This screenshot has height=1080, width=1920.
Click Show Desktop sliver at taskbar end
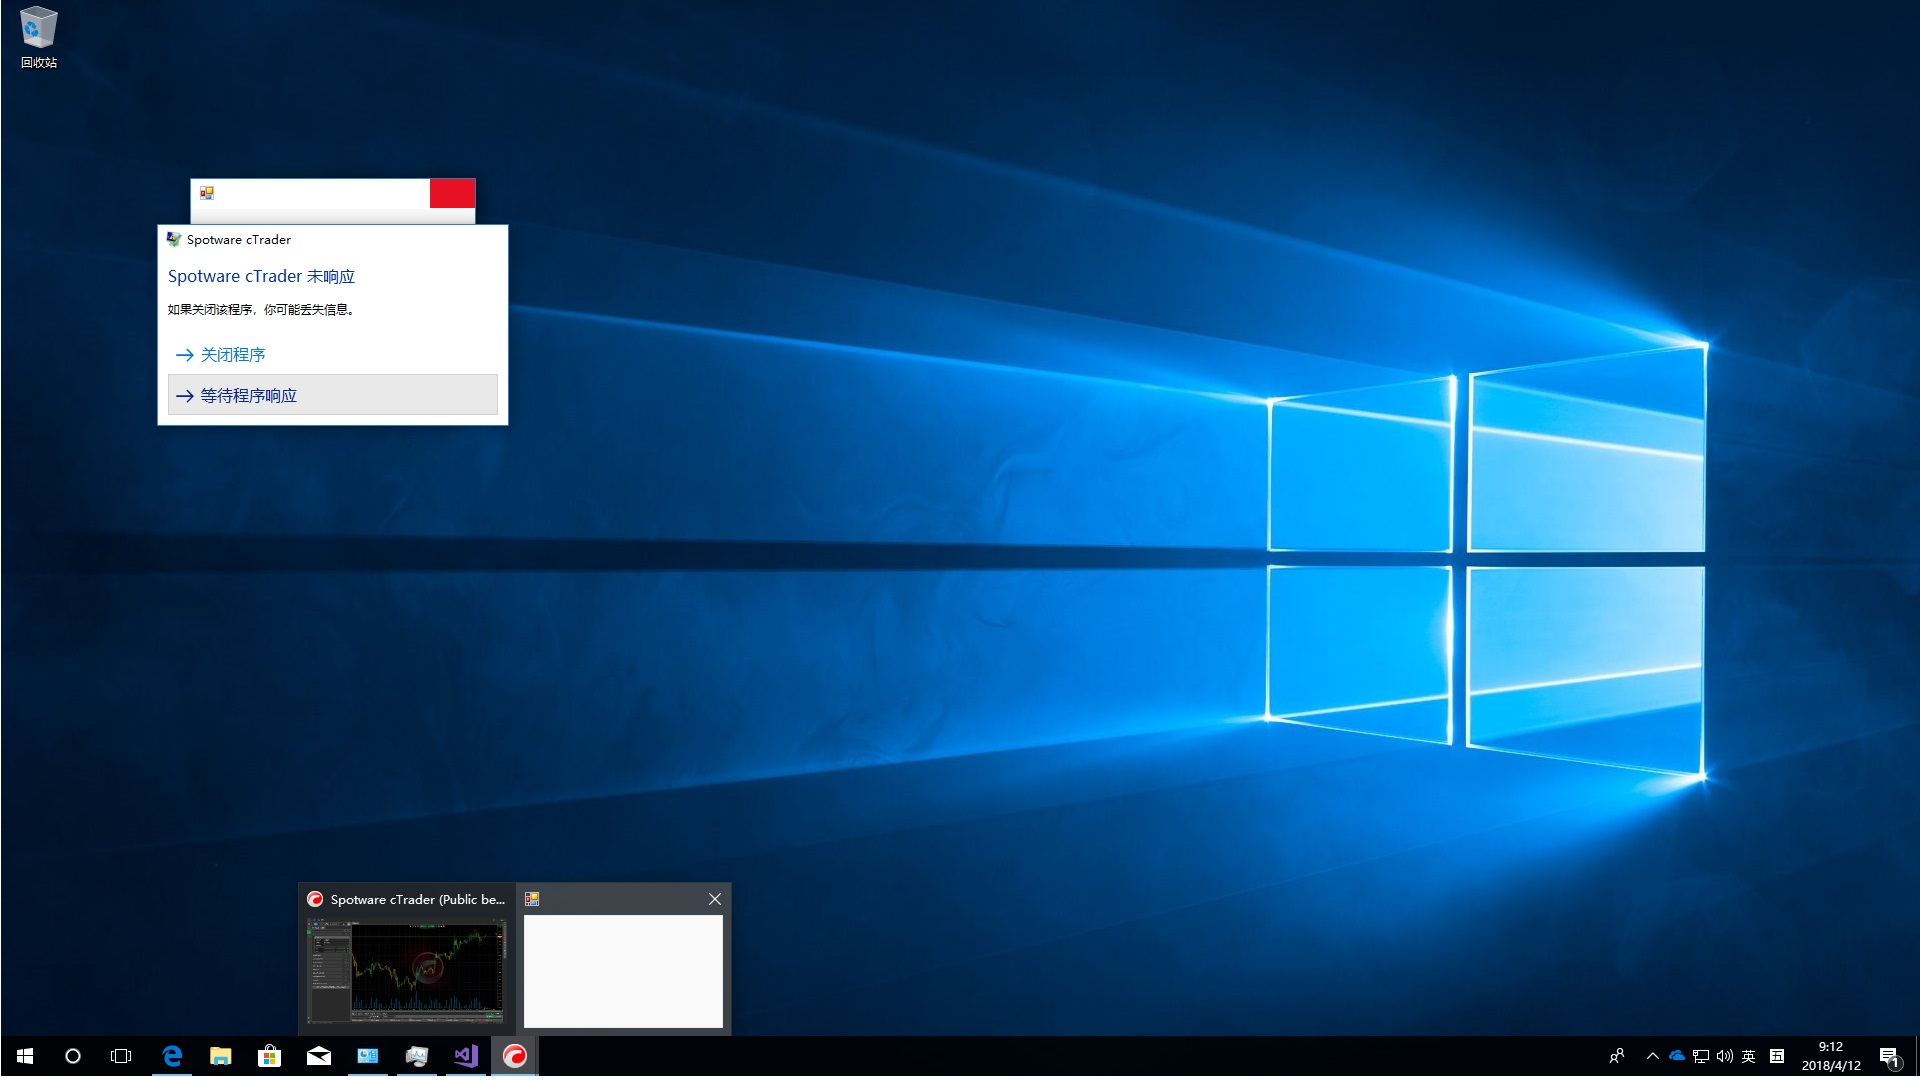coord(1916,1056)
